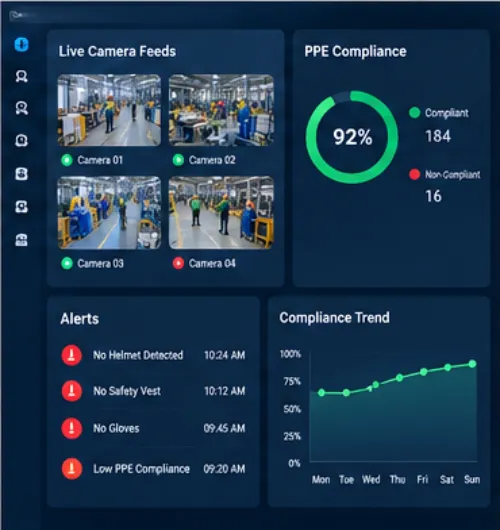
Task: Click the Non-Compliant count 16
Action: [433, 196]
